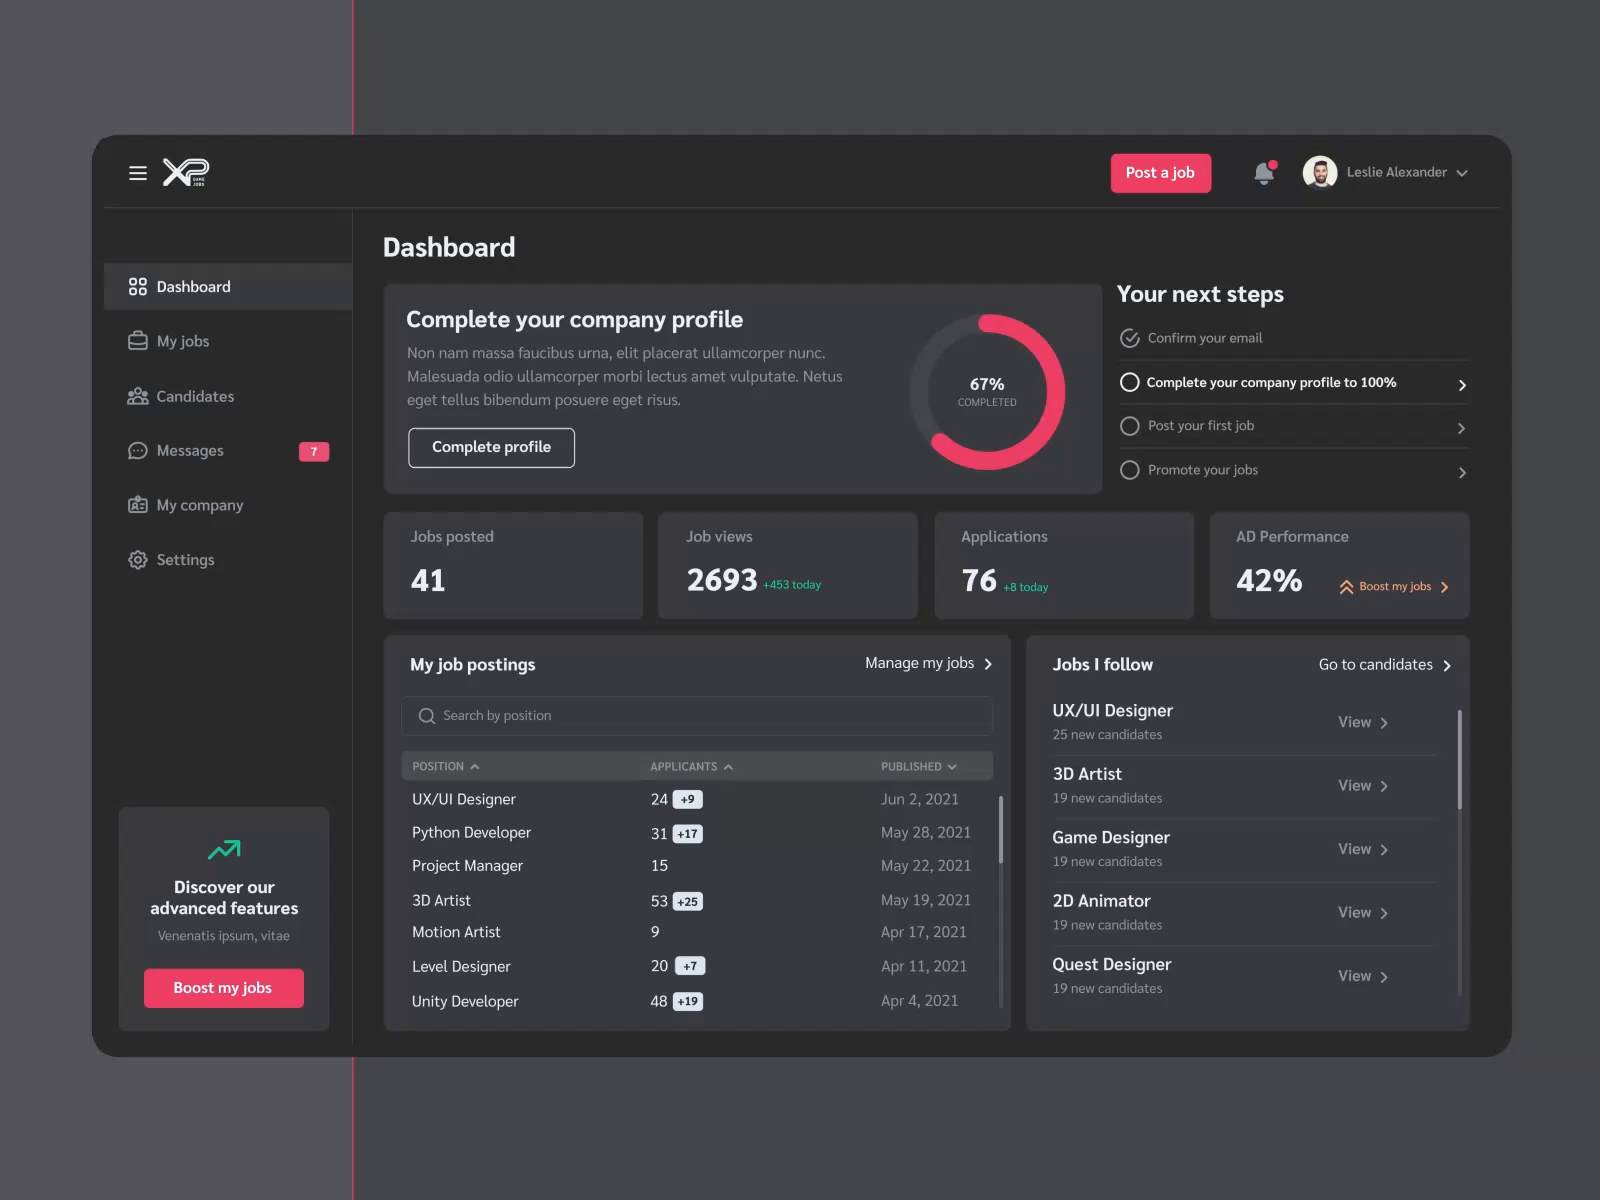Click the Complete profile button
1600x1200 pixels.
coord(491,447)
